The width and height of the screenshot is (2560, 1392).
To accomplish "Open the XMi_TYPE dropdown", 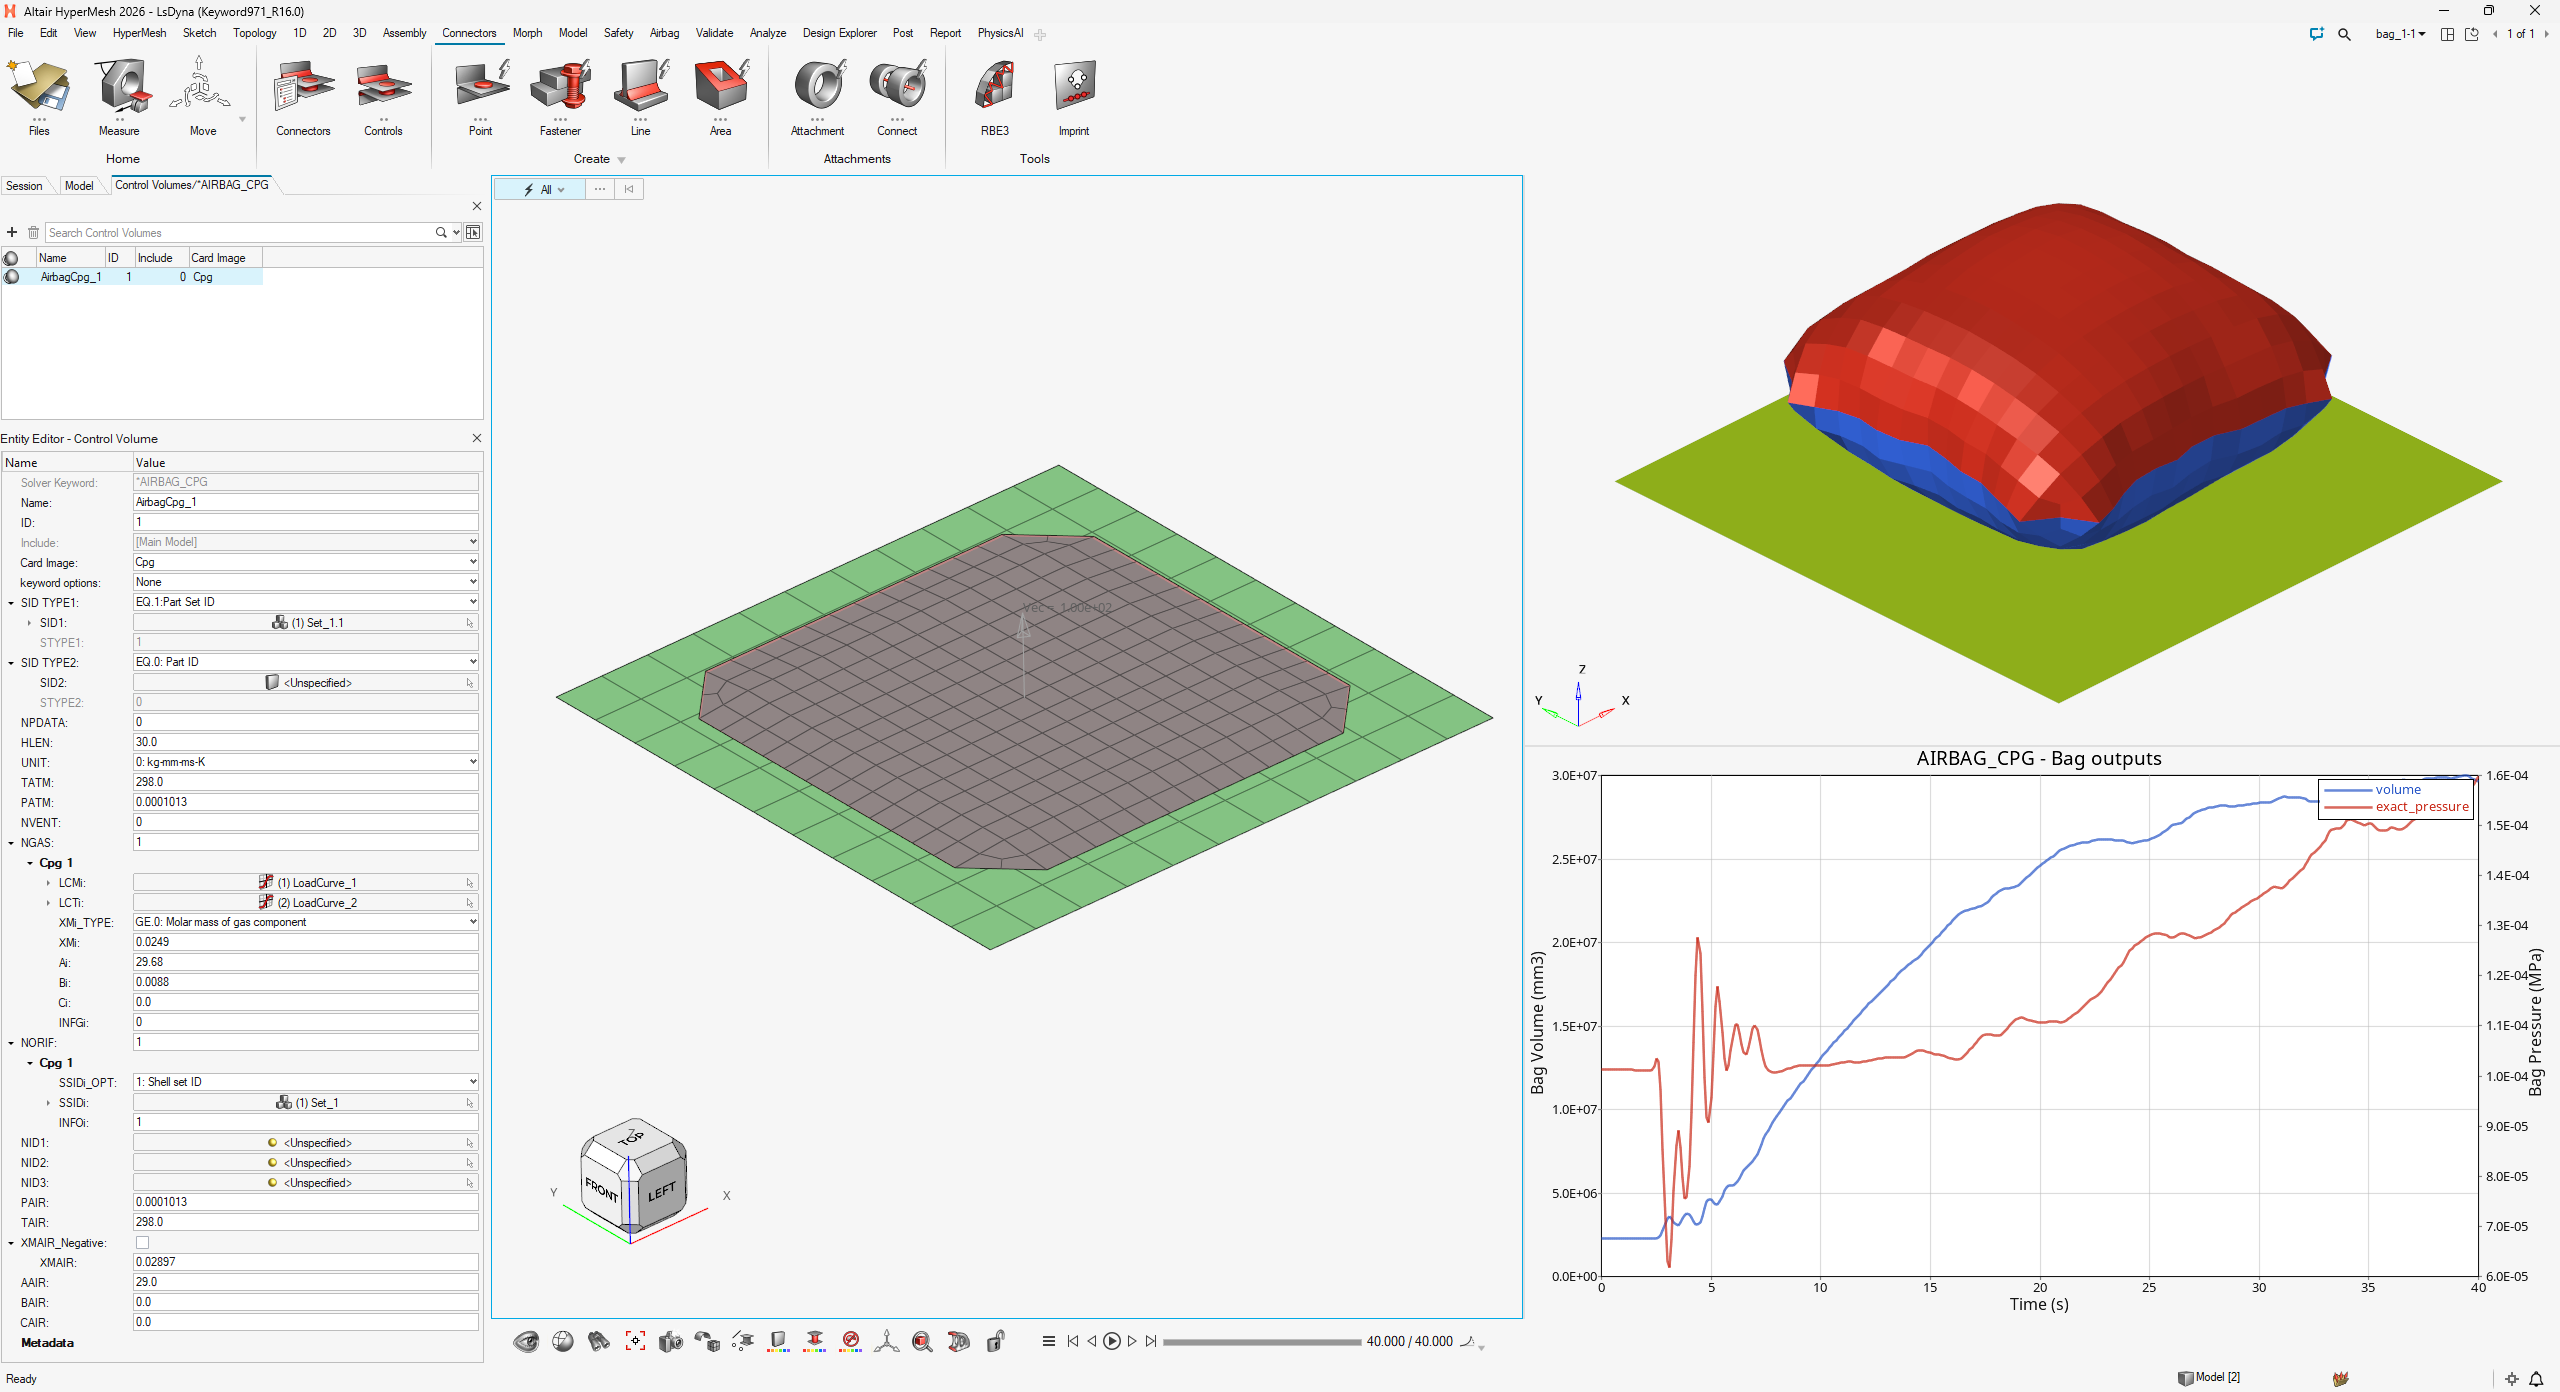I will 305,922.
